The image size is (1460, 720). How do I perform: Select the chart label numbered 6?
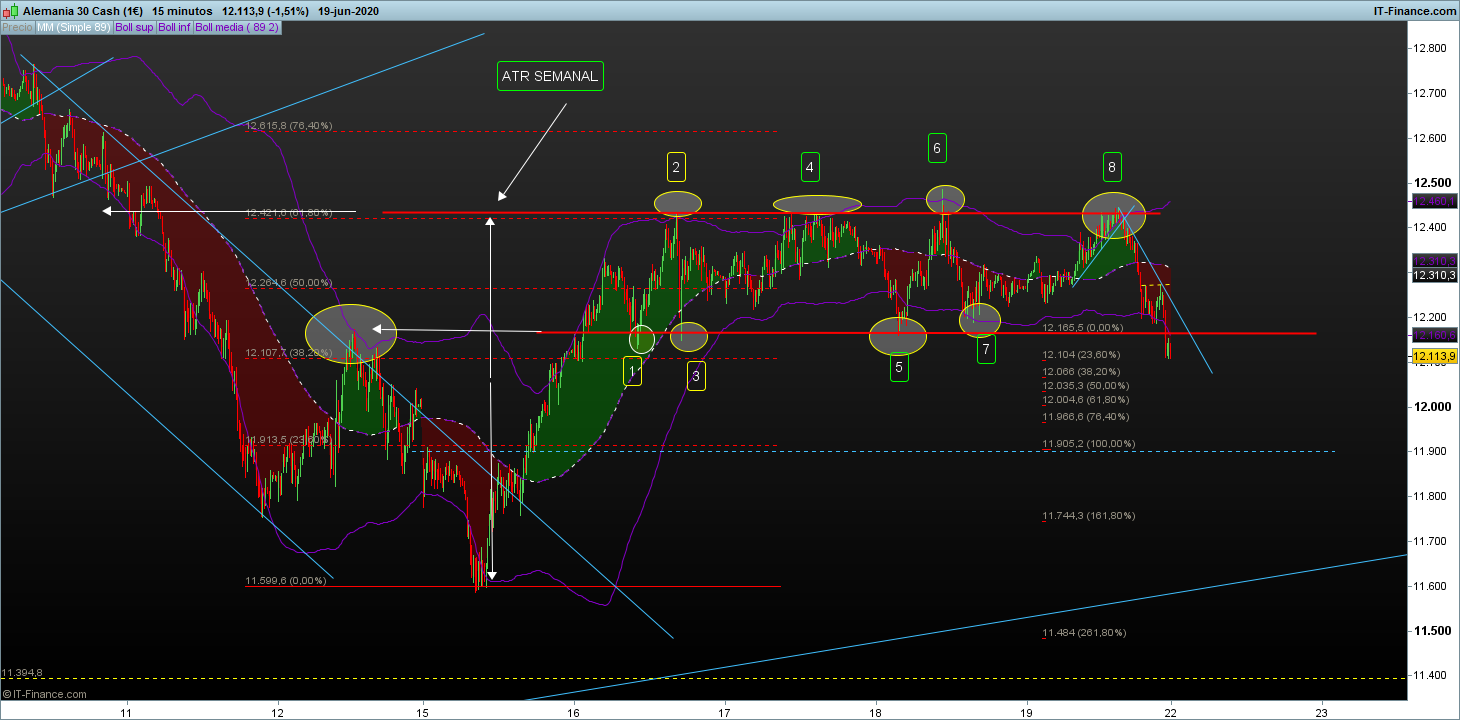coord(937,148)
